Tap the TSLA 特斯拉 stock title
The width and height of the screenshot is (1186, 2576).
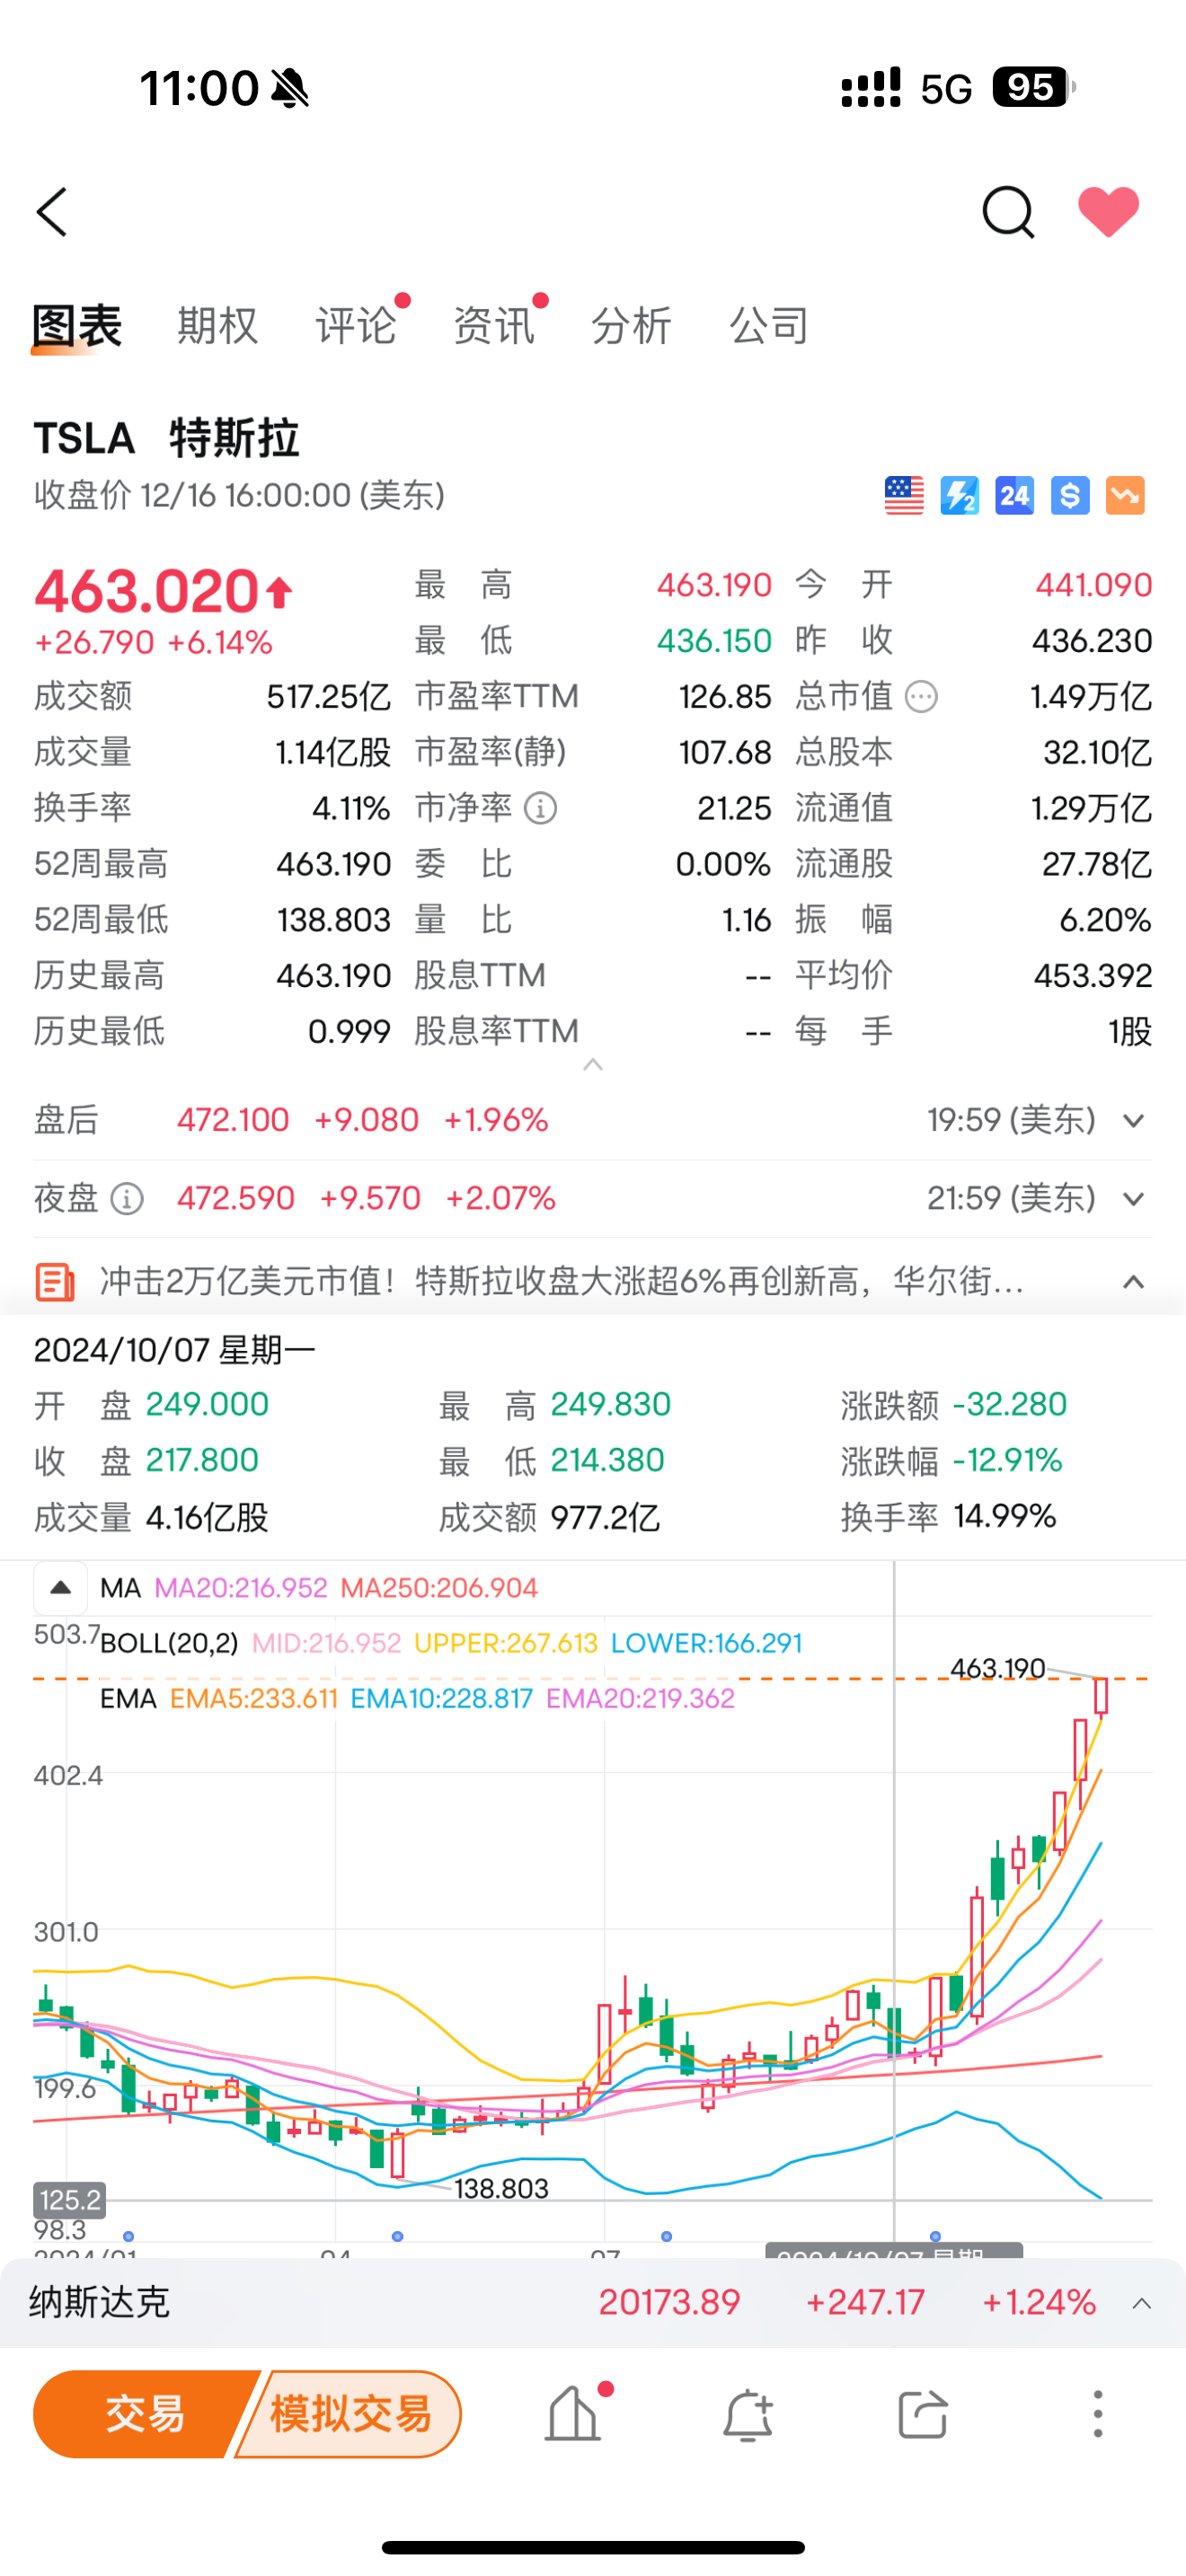[167, 438]
